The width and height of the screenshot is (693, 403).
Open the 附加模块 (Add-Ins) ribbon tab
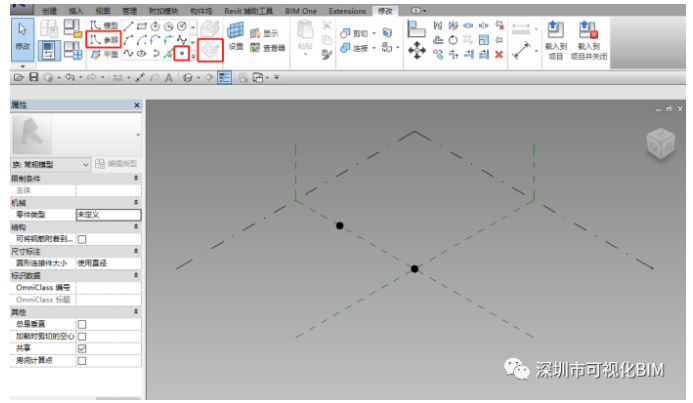pos(163,11)
